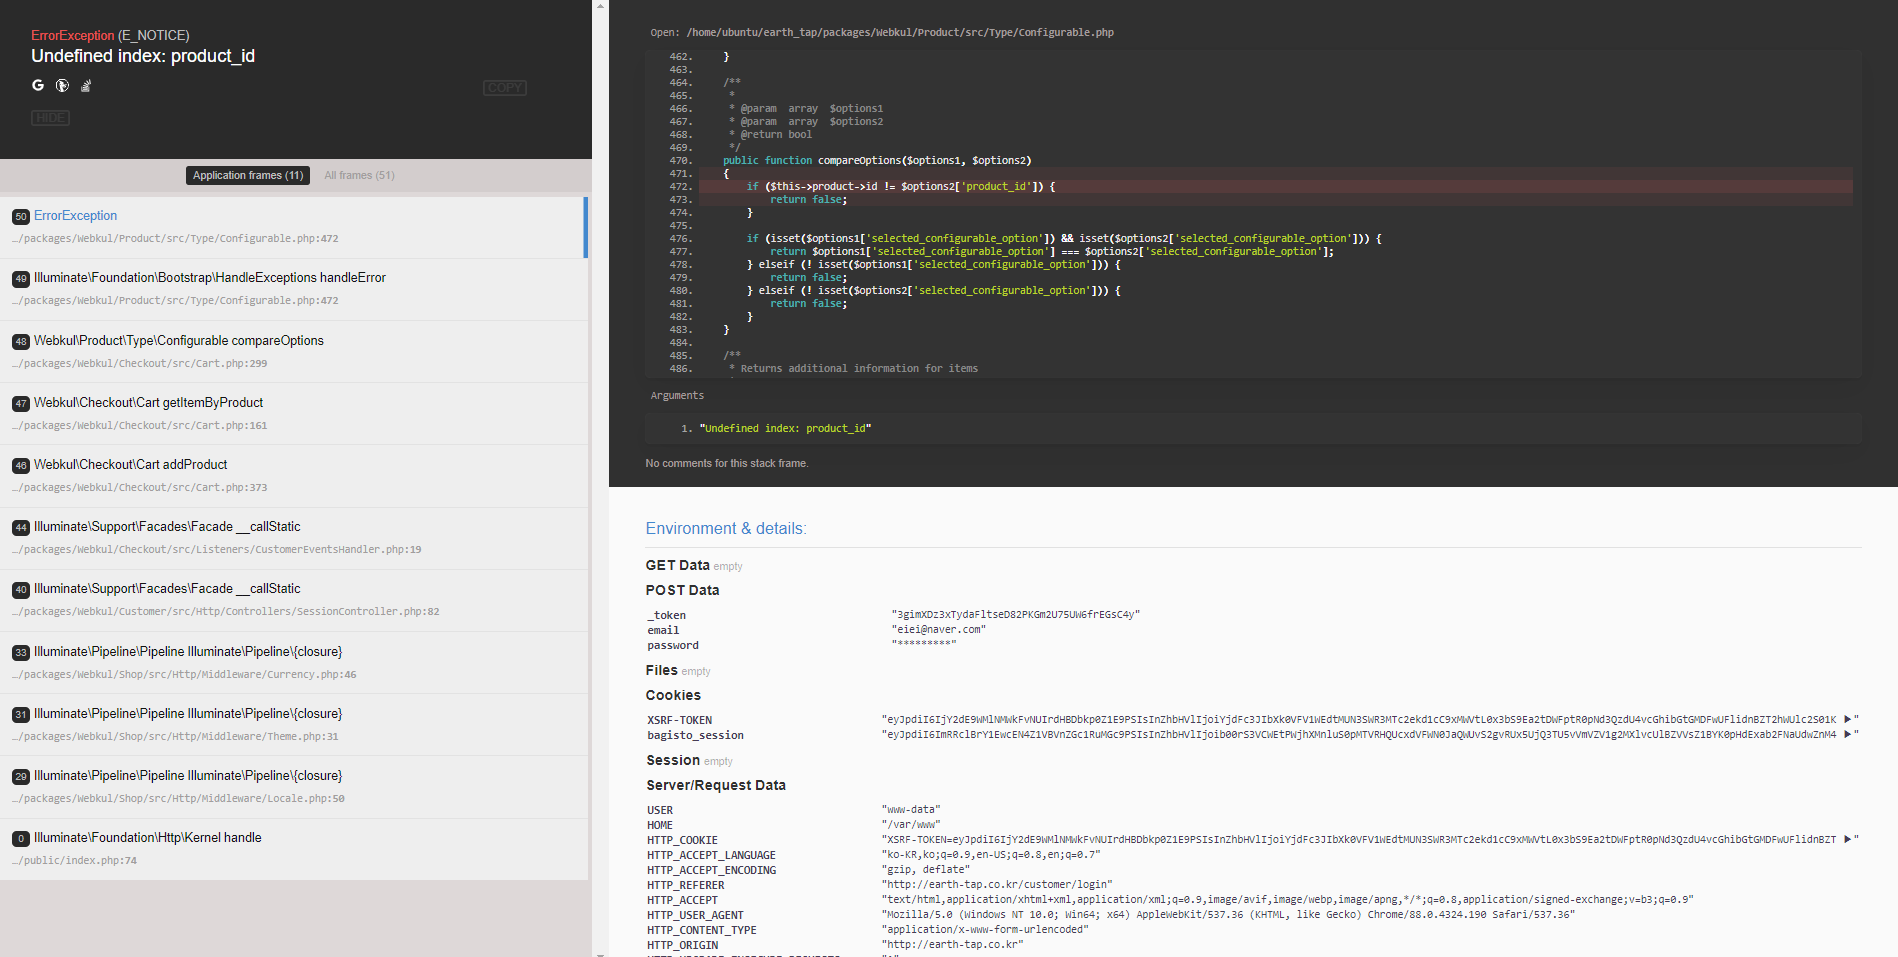
Task: Search the error on DuckDuckGo icon
Action: (x=62, y=86)
